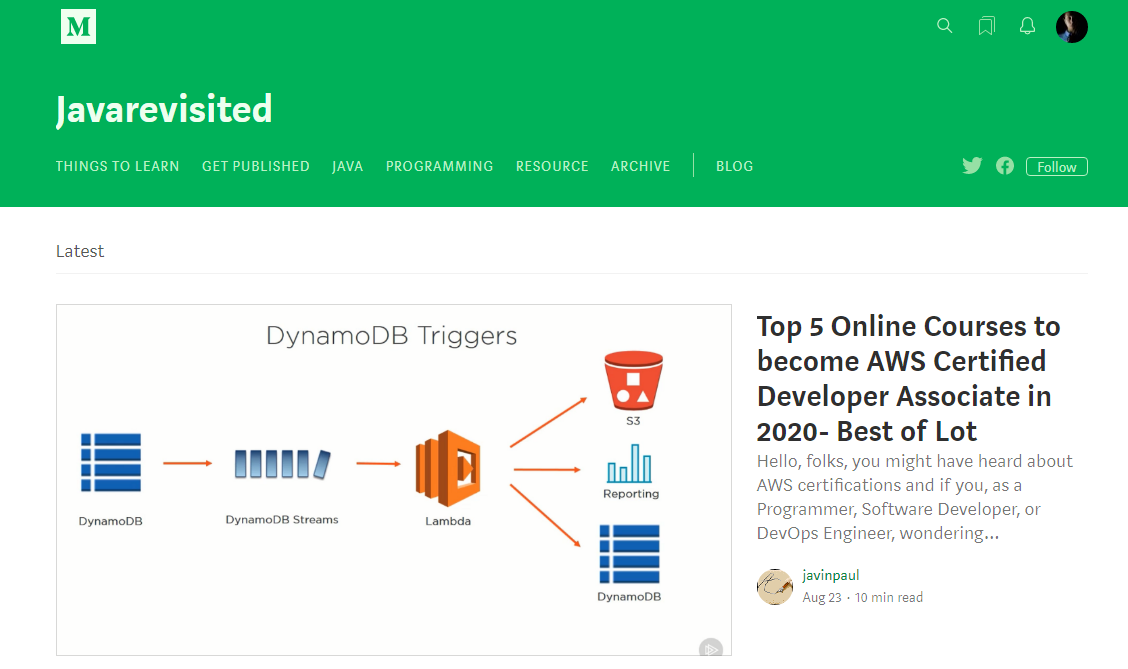Click the Javarevisited publication title
This screenshot has width=1128, height=669.
164,109
